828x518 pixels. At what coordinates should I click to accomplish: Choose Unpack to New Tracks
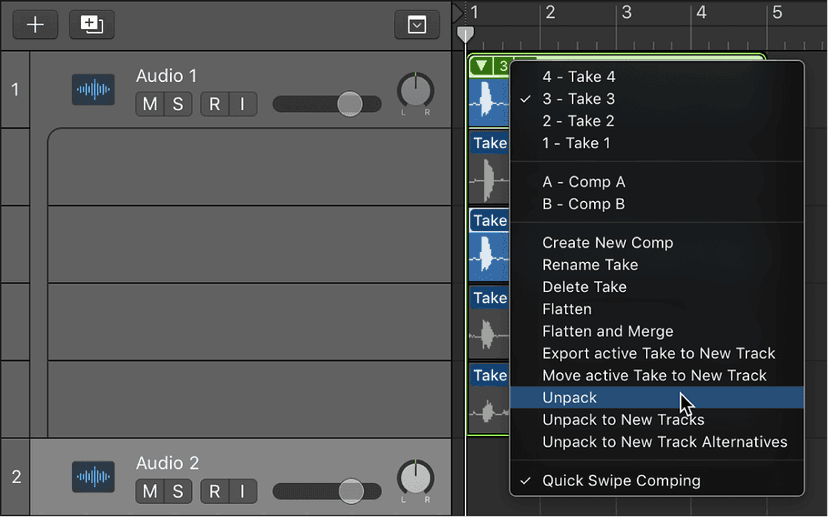tap(657, 420)
